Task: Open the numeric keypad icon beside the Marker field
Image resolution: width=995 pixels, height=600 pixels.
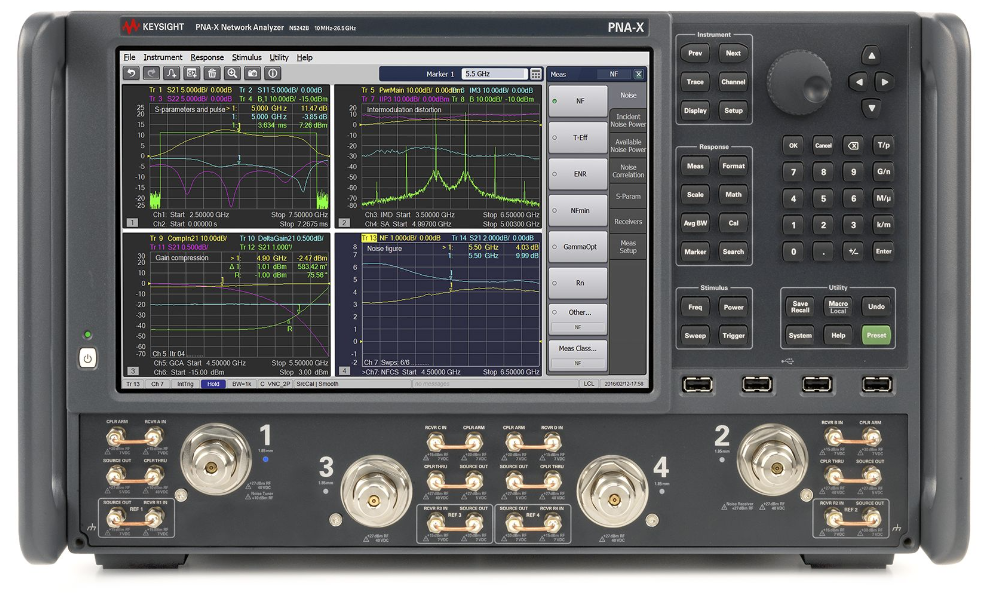Action: coord(536,73)
